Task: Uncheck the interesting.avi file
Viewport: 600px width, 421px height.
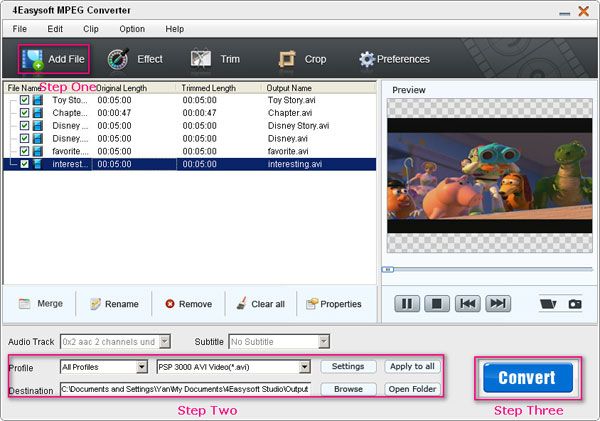Action: pyautogui.click(x=24, y=164)
